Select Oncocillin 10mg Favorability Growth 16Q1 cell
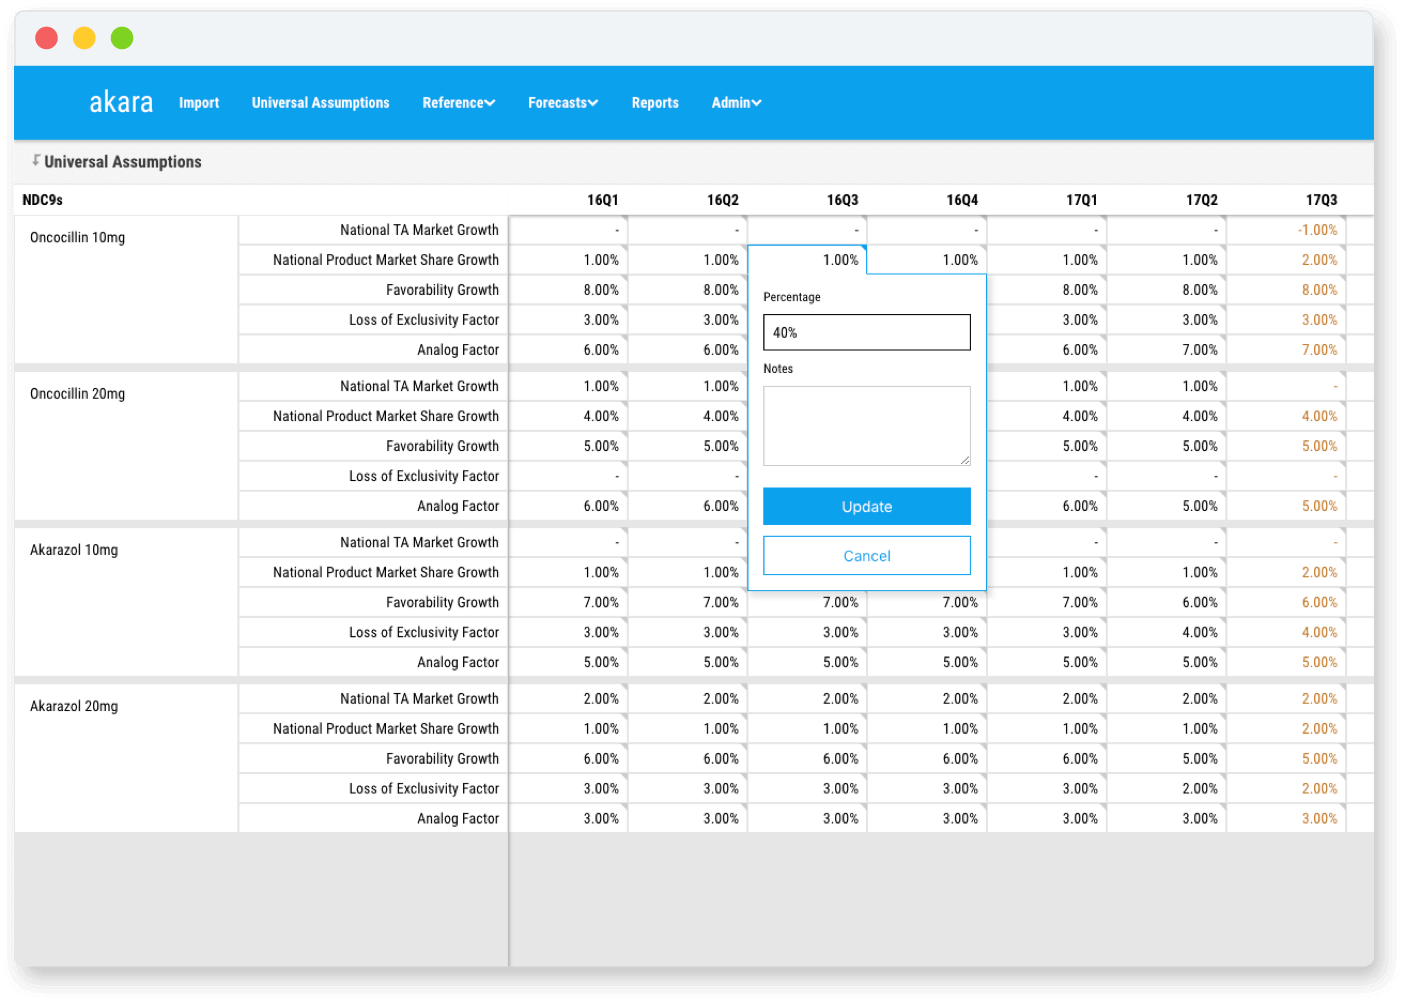 (x=569, y=290)
